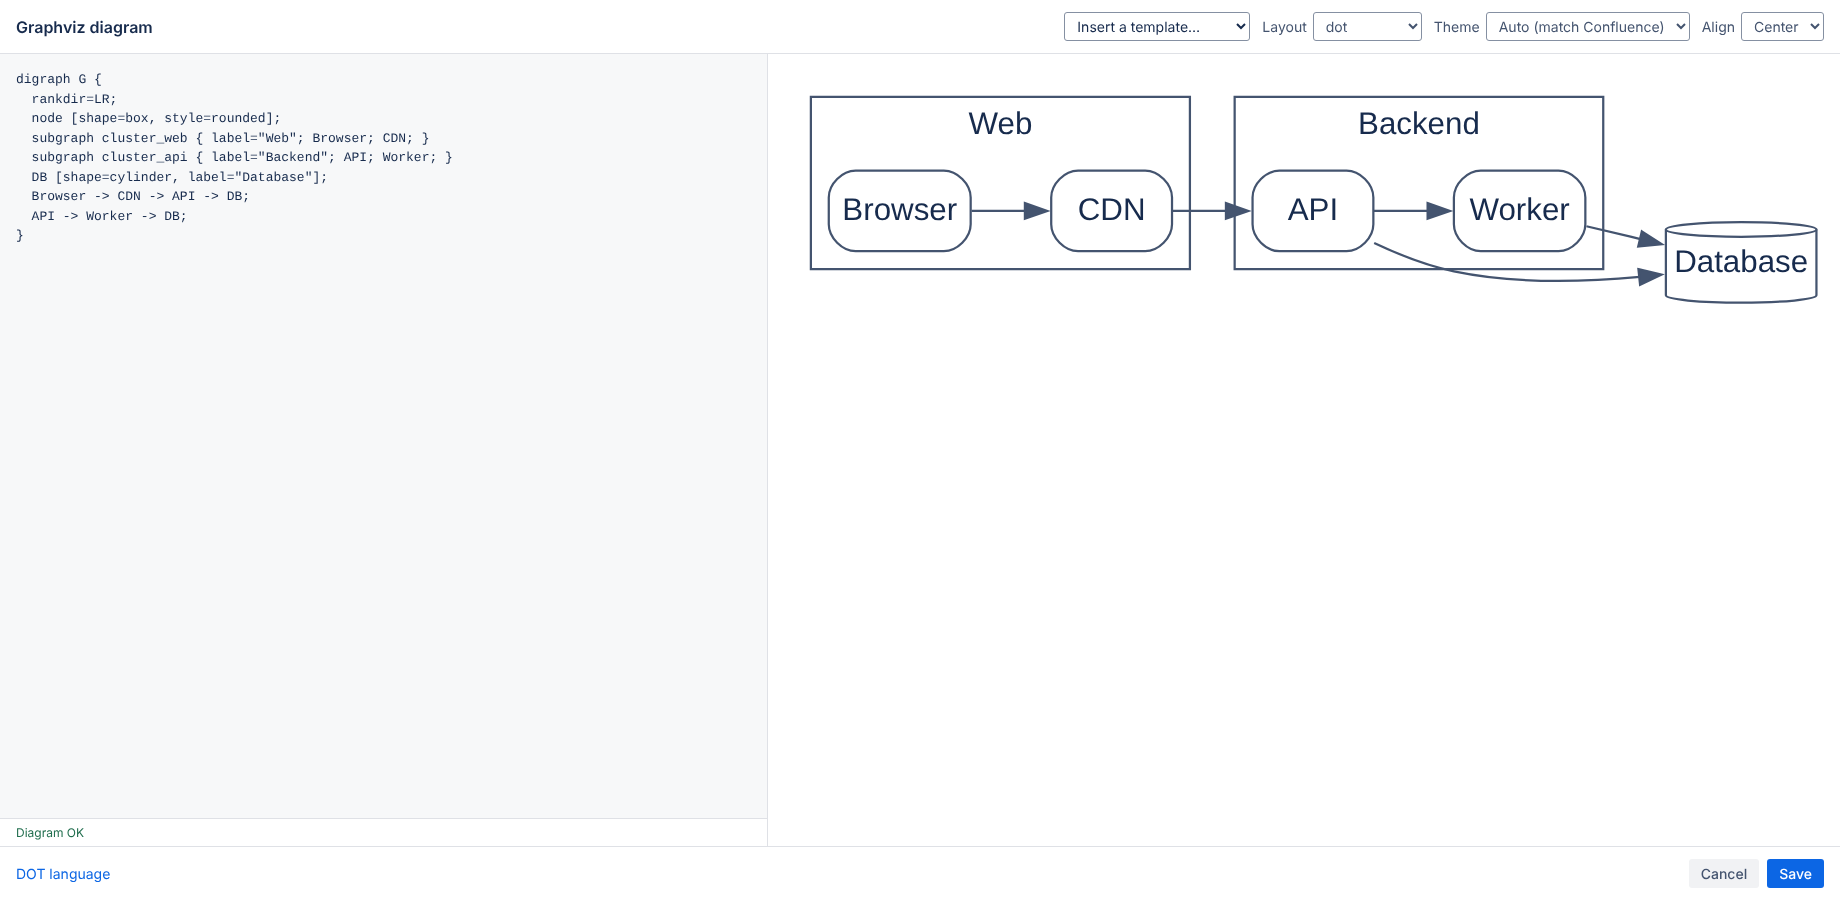Click the API node in diagram
This screenshot has height=900, width=1840.
click(x=1313, y=211)
